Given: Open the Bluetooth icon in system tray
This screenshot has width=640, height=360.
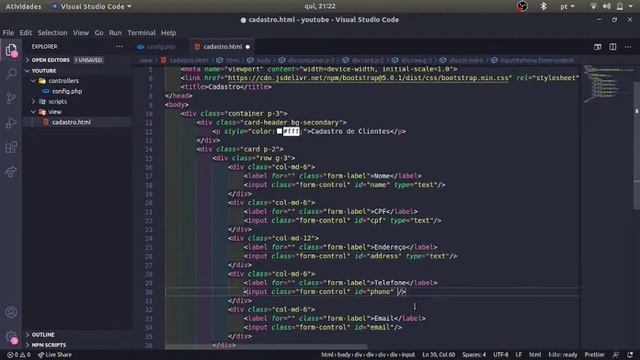Looking at the screenshot, I should (x=543, y=6).
